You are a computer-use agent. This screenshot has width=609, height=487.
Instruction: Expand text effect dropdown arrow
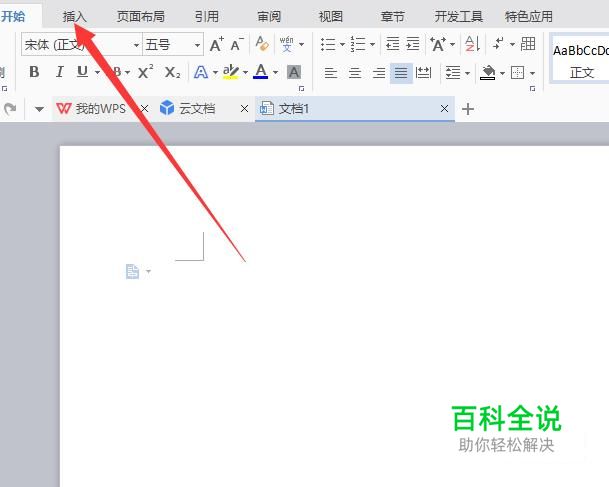[215, 73]
